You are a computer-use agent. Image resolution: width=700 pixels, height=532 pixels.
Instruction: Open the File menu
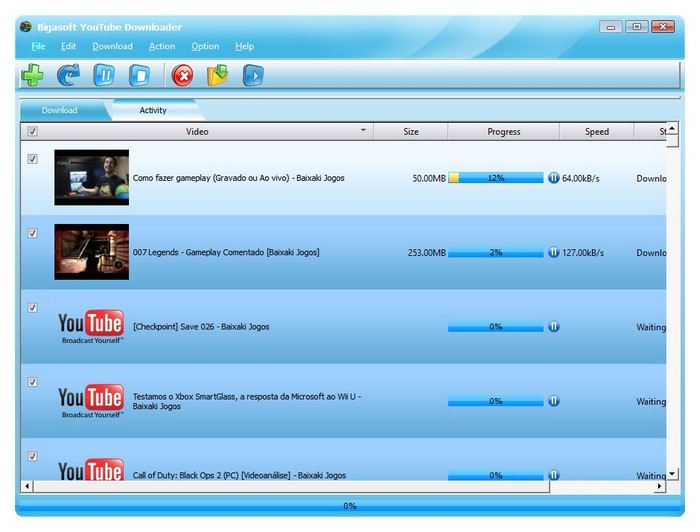38,46
